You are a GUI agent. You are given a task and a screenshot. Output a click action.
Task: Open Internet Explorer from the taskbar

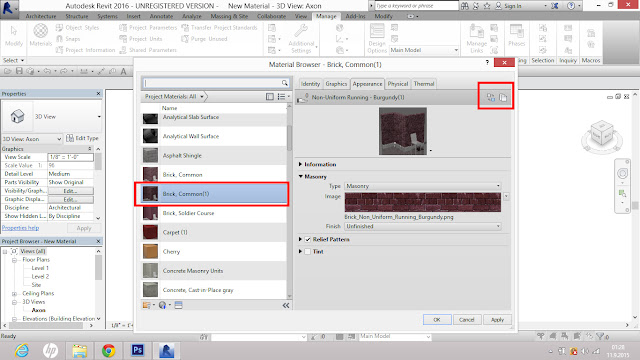pyautogui.click(x=22, y=350)
